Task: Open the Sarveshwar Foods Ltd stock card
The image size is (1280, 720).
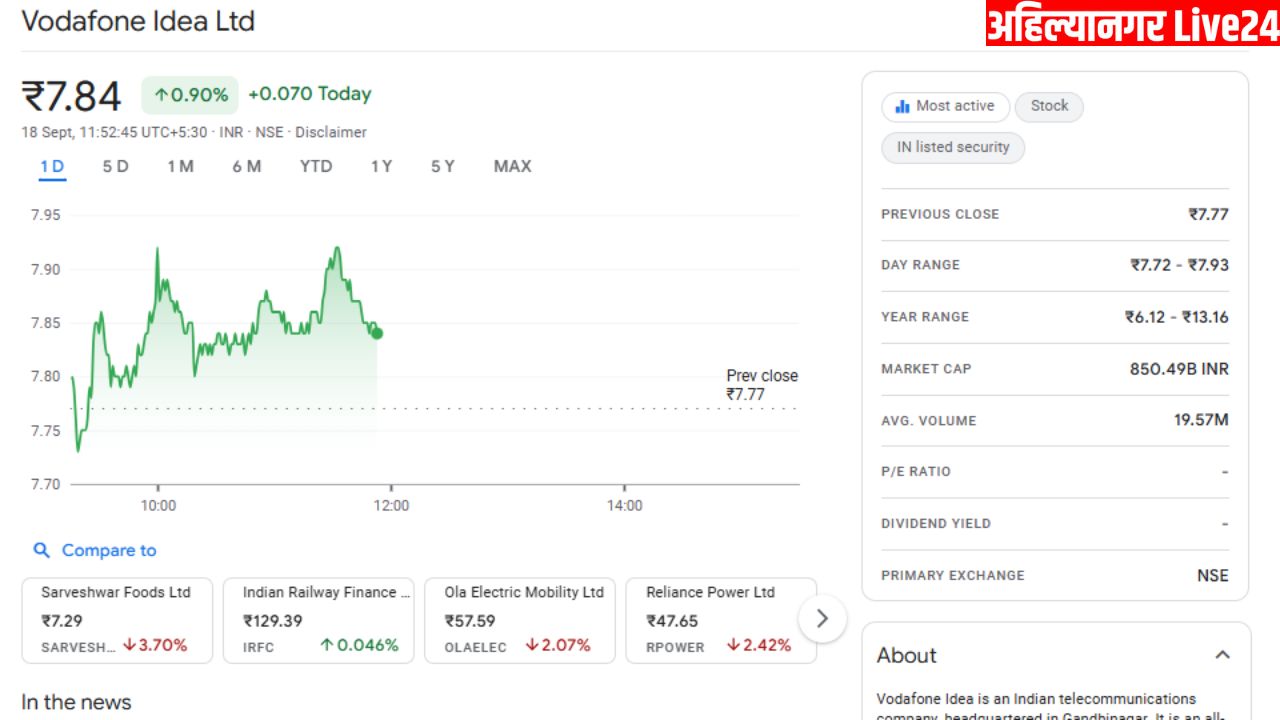Action: (x=117, y=620)
